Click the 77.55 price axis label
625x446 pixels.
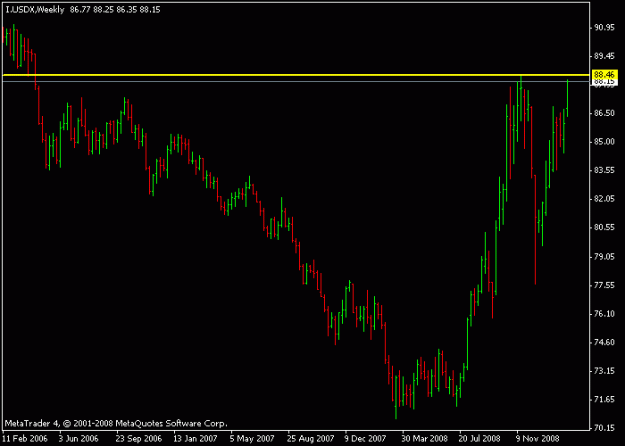point(605,285)
